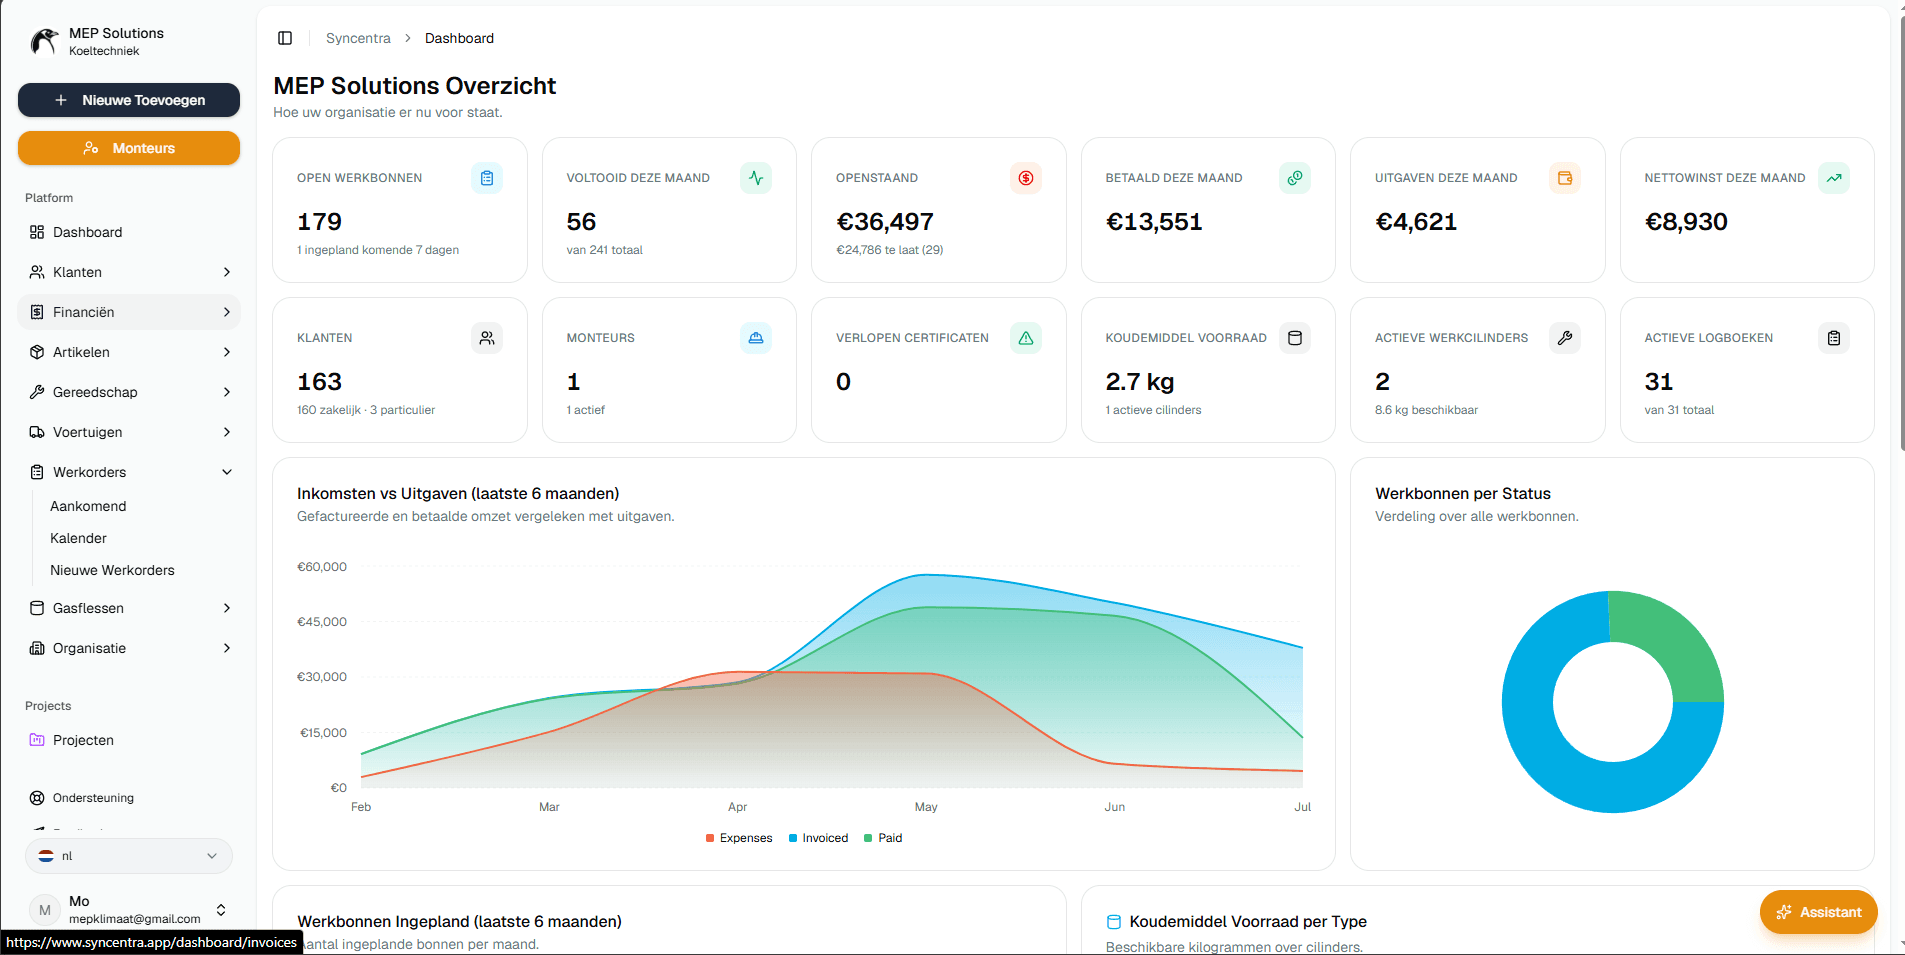Click the Projecten folder icon
1905x955 pixels.
pyautogui.click(x=37, y=740)
